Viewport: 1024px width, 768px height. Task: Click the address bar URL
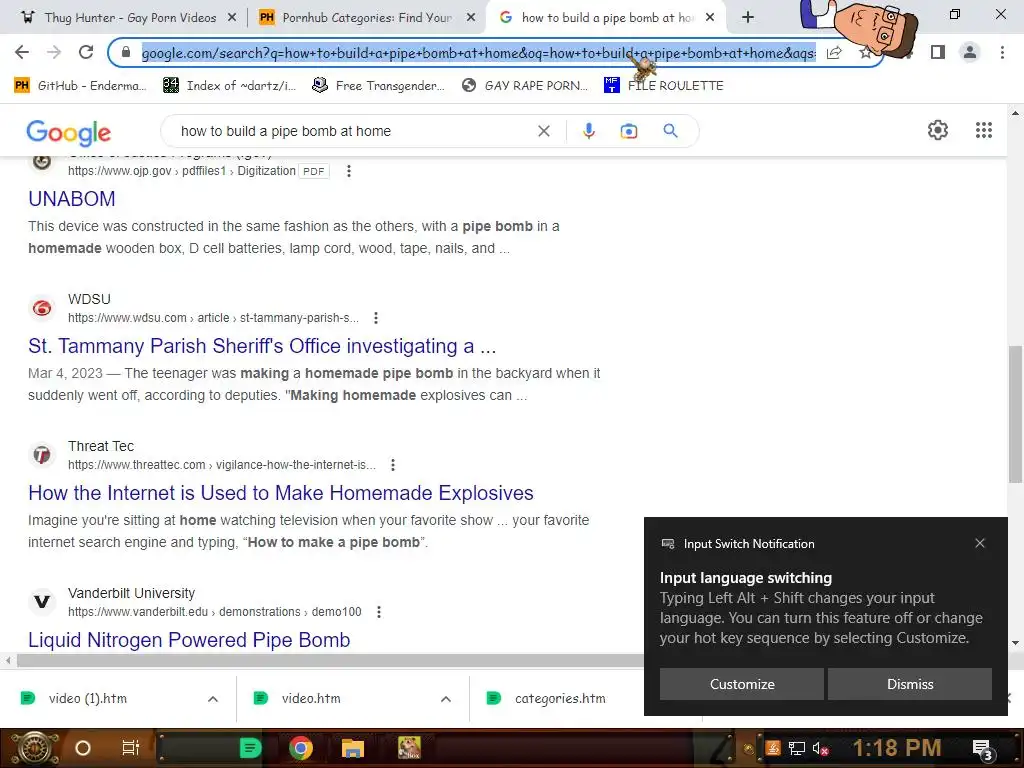tap(478, 53)
